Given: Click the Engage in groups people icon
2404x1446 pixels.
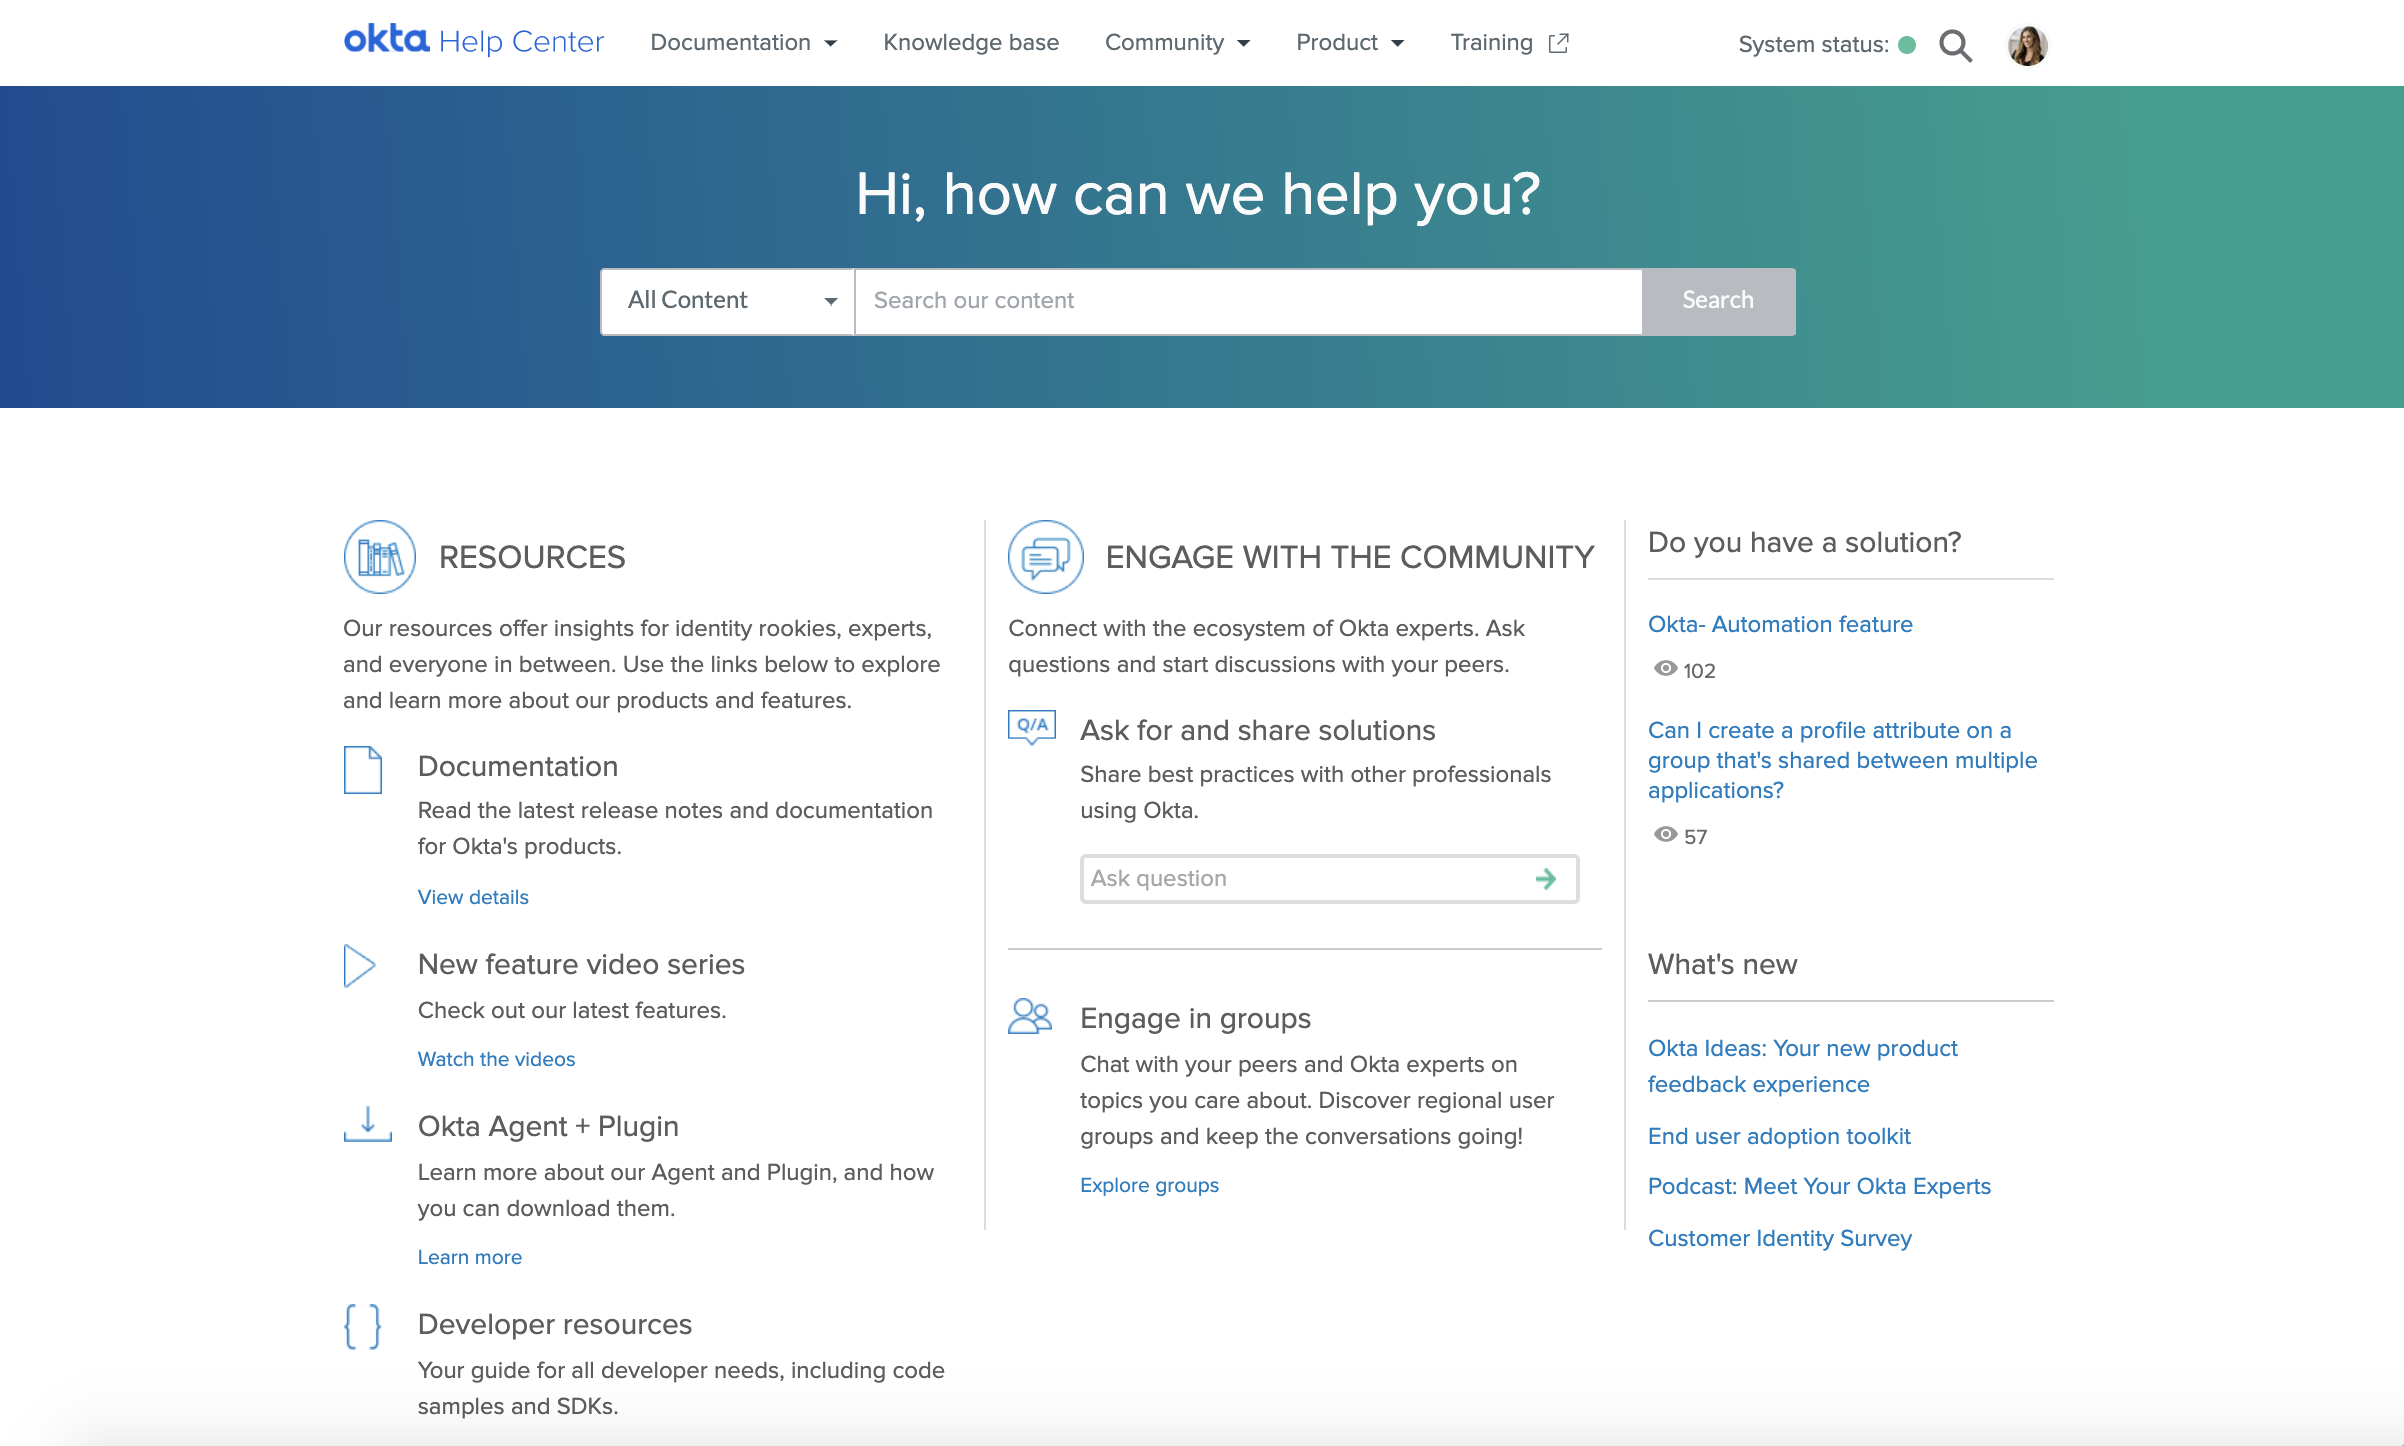Looking at the screenshot, I should coord(1030,1016).
